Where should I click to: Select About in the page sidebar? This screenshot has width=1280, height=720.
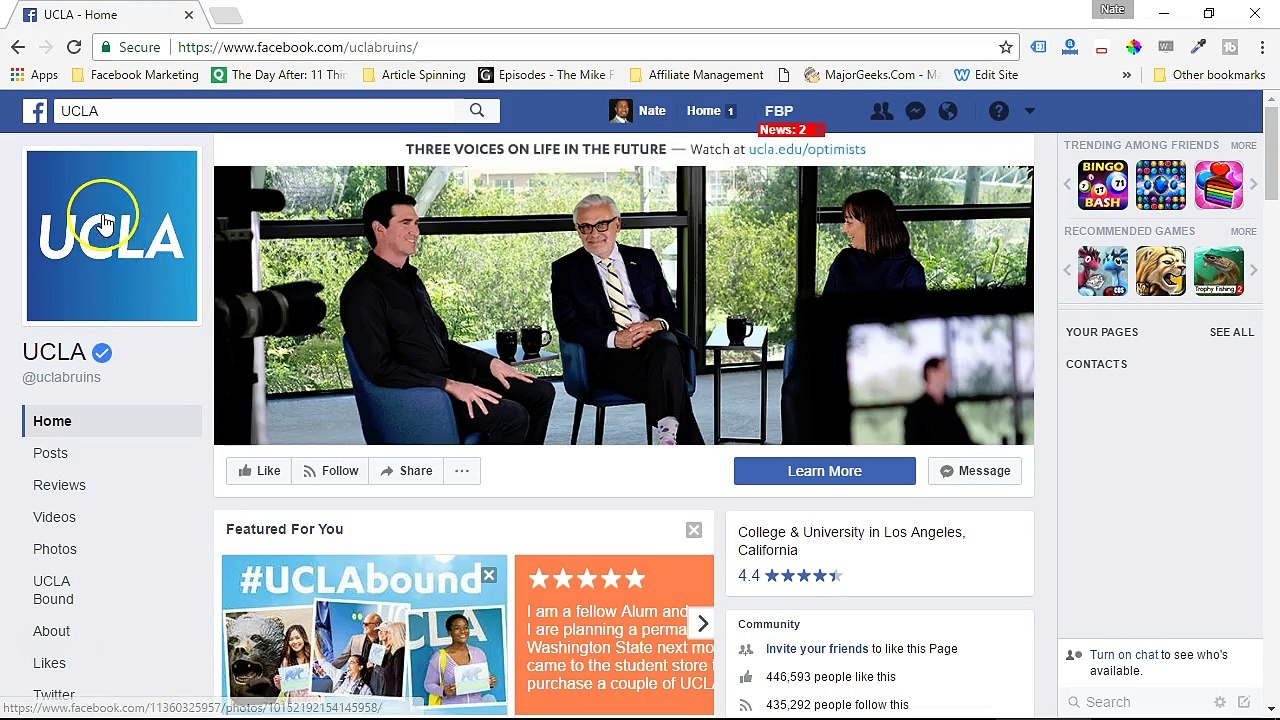tap(51, 631)
